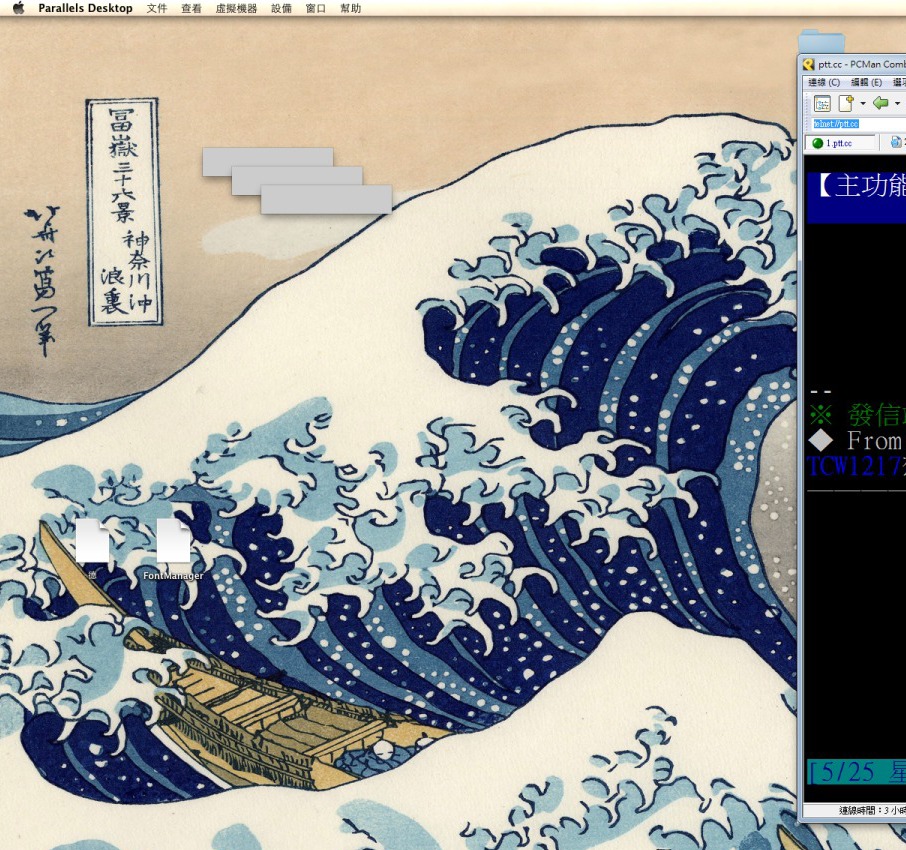
Task: Click the 連線時間 status bar entry
Action: pos(872,810)
